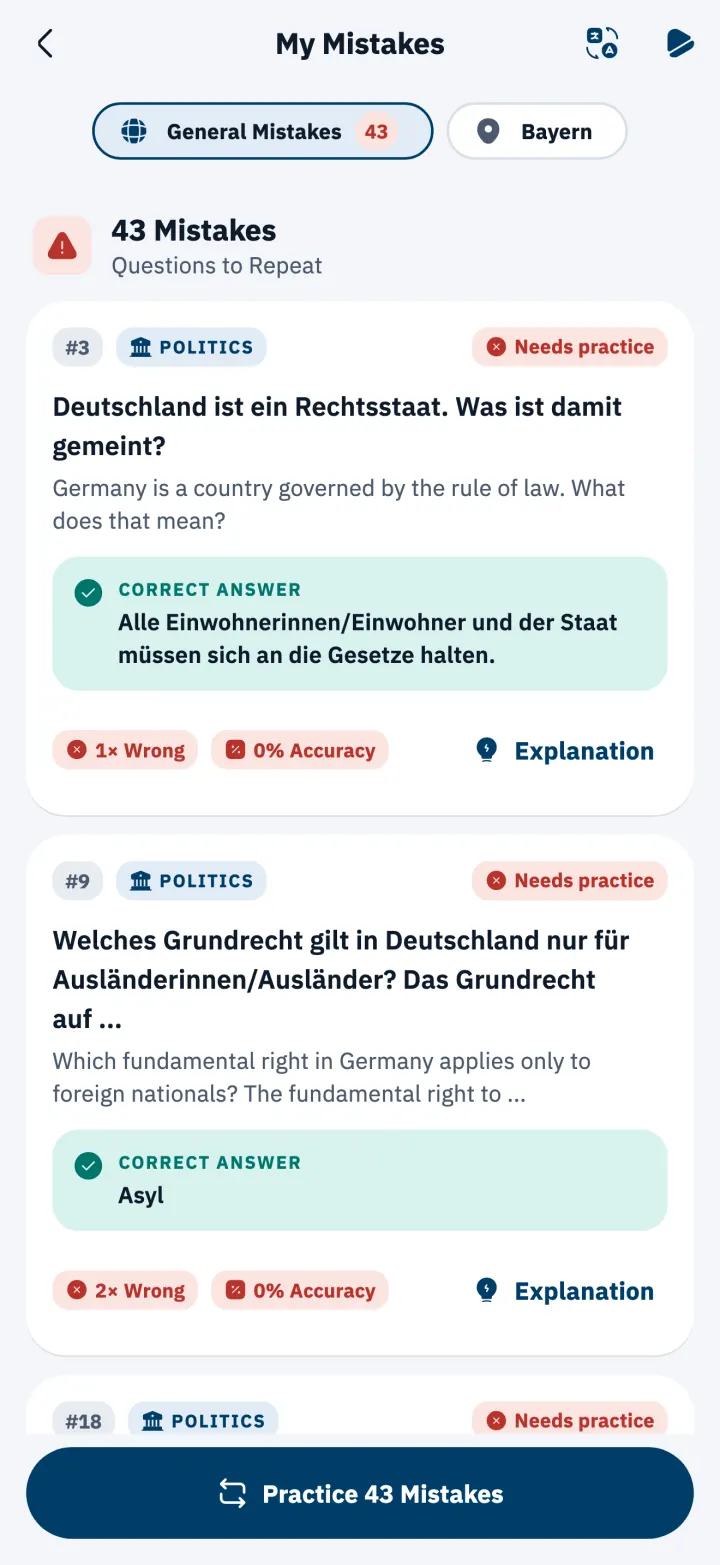Start Practice 43 Mistakes
Viewport: 720px width, 1565px height.
[360, 1493]
